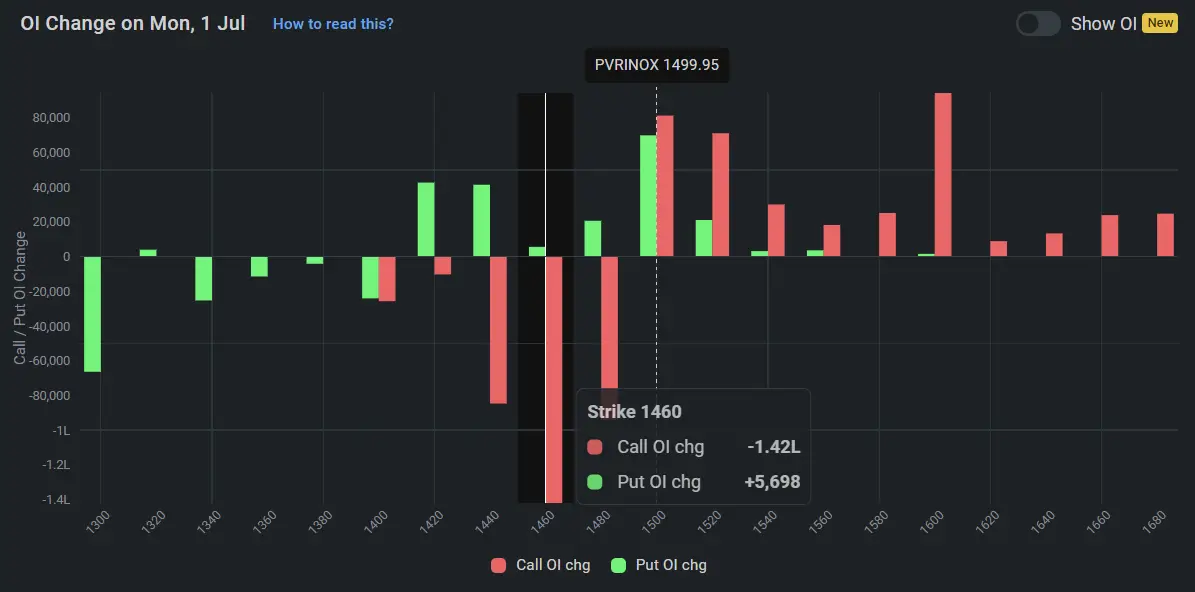Click the green put bar at strike 1420
This screenshot has height=592, width=1195.
(x=426, y=219)
